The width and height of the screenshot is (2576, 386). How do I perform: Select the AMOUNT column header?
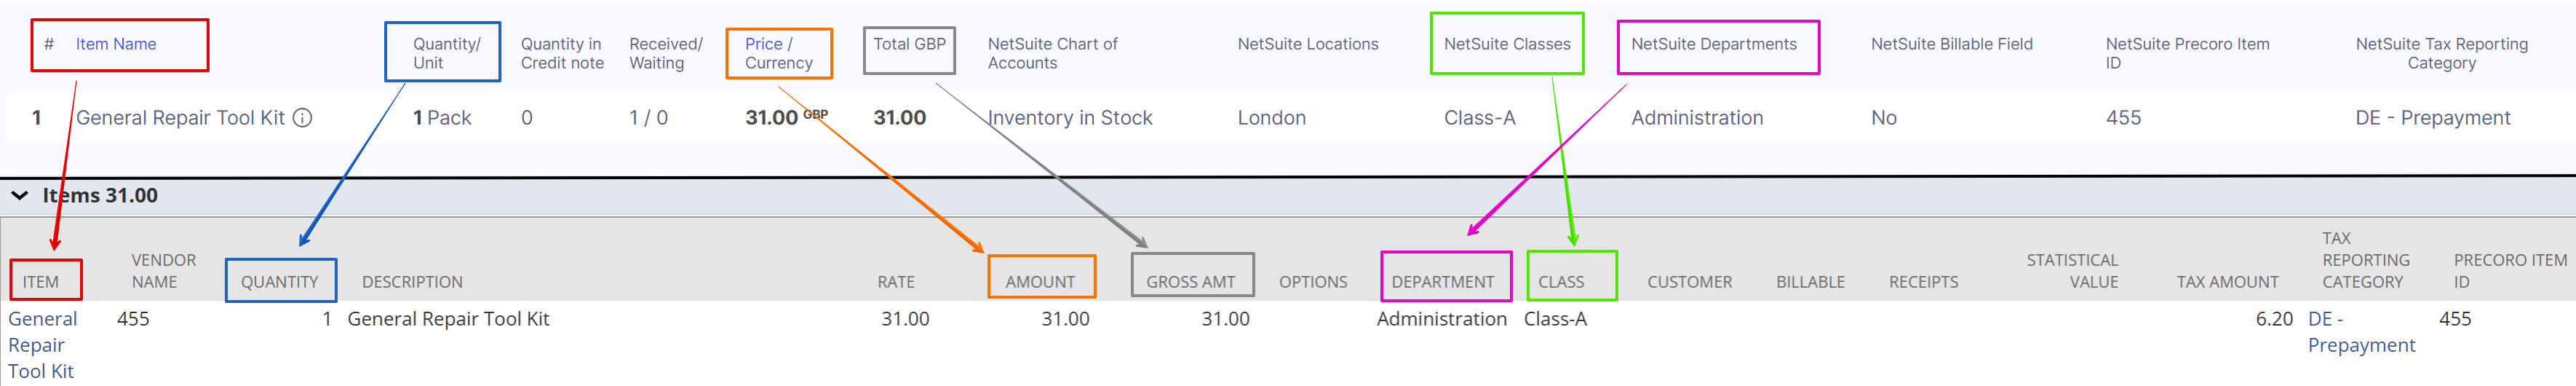(x=1040, y=282)
